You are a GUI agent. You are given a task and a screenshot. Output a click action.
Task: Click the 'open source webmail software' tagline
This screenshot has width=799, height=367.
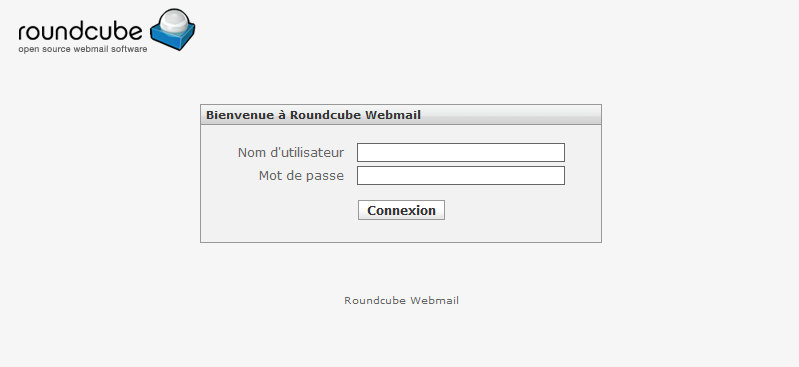pyautogui.click(x=83, y=49)
